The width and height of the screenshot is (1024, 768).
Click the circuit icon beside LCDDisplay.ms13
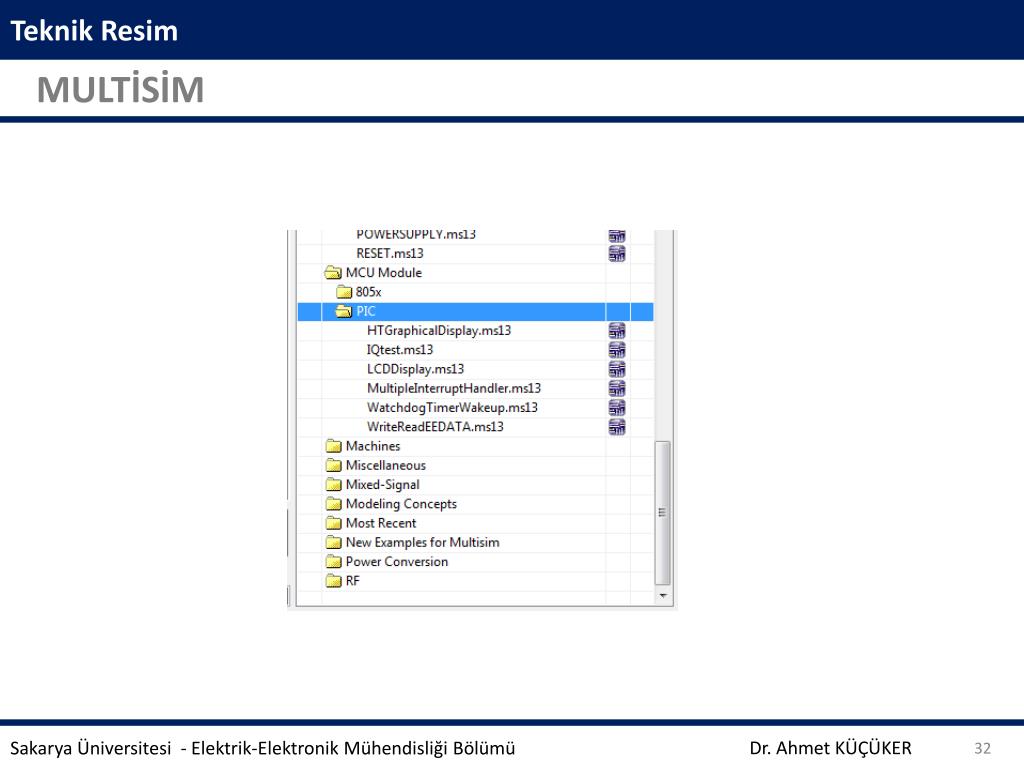pyautogui.click(x=617, y=369)
